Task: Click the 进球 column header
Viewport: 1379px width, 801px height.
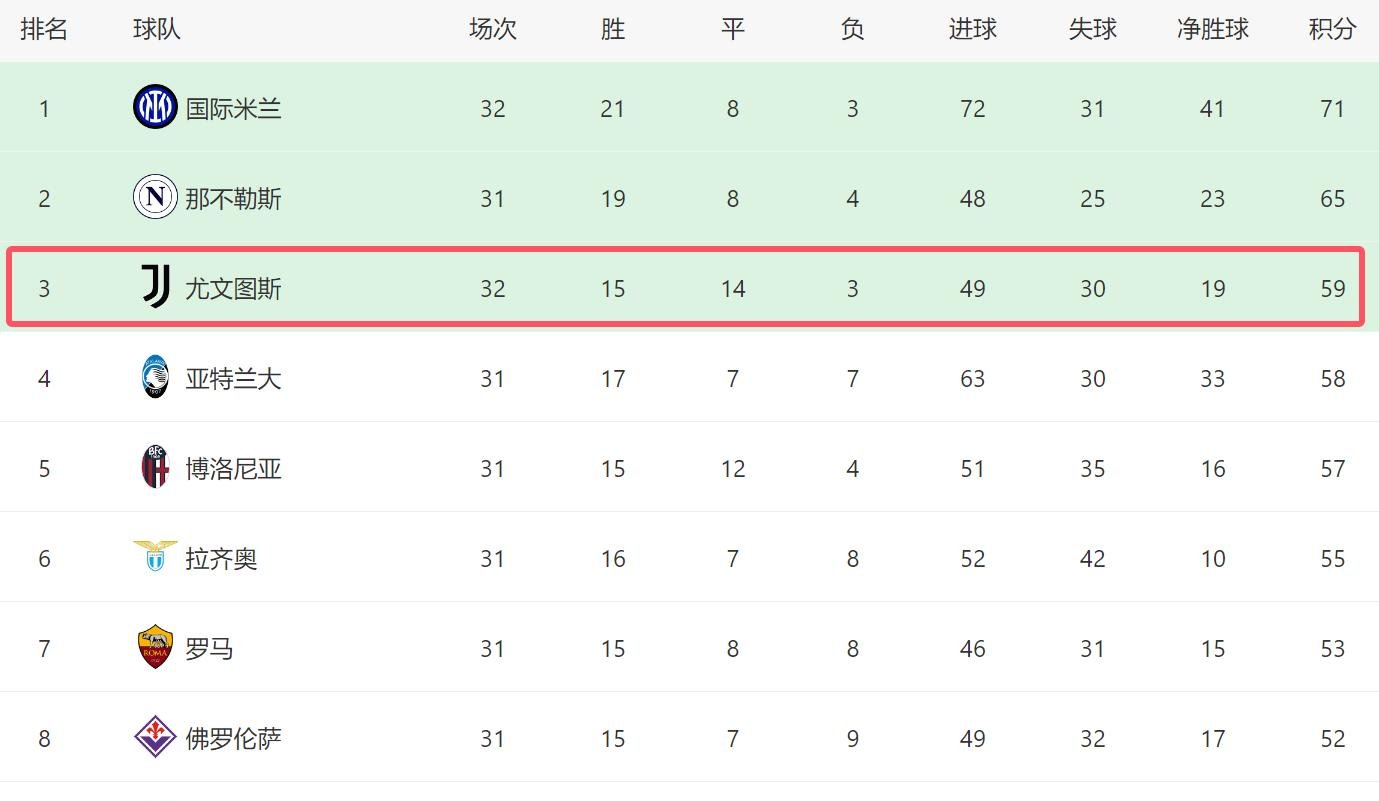Action: click(x=972, y=30)
